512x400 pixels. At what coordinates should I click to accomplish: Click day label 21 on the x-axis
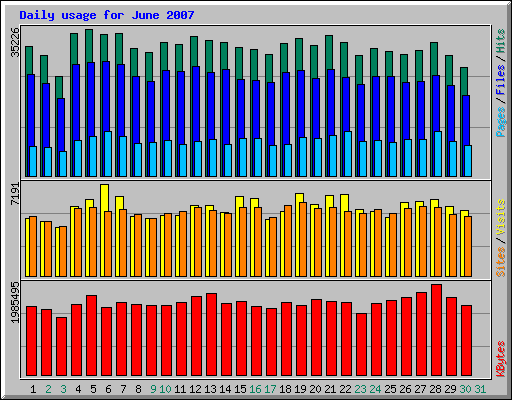330,389
